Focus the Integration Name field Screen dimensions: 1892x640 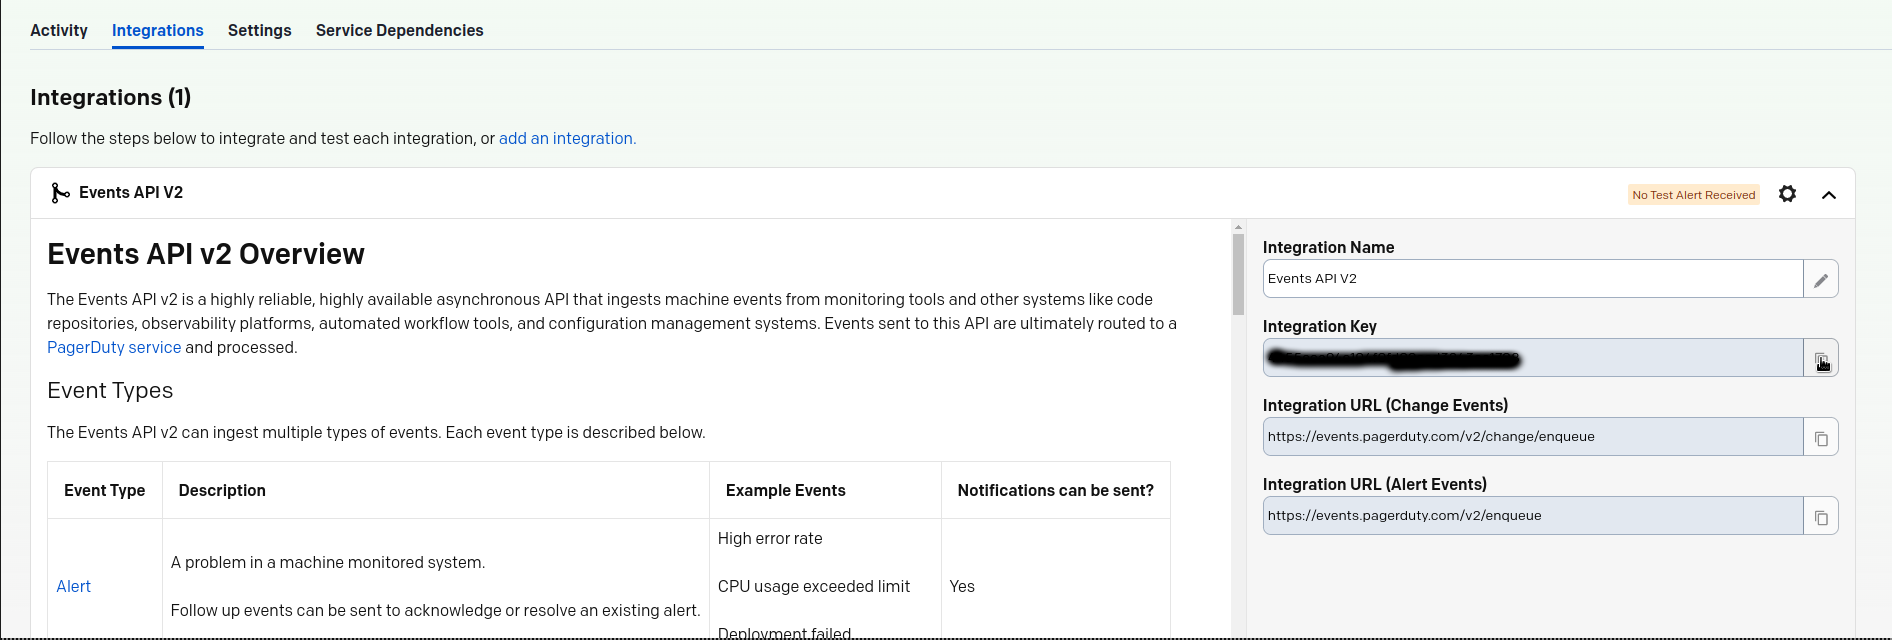click(x=1533, y=279)
